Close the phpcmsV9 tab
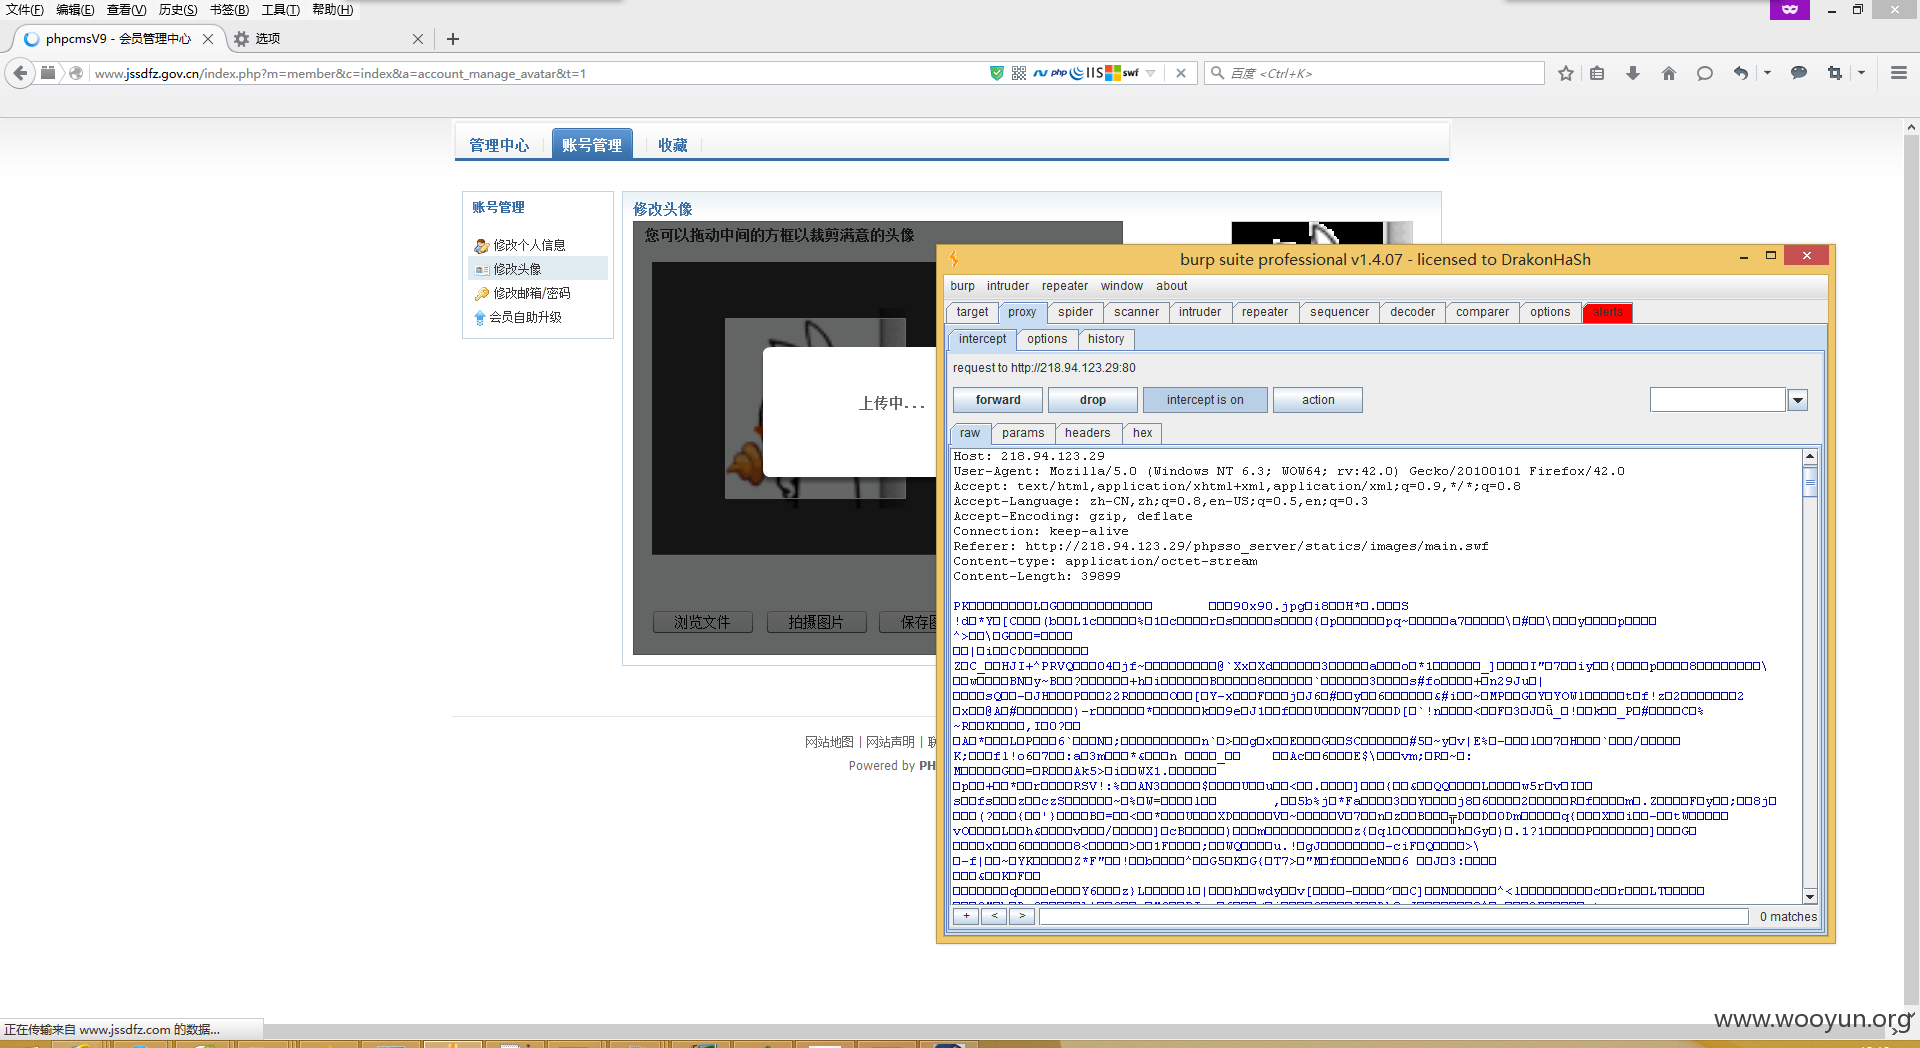Viewport: 1920px width, 1048px height. click(x=208, y=39)
